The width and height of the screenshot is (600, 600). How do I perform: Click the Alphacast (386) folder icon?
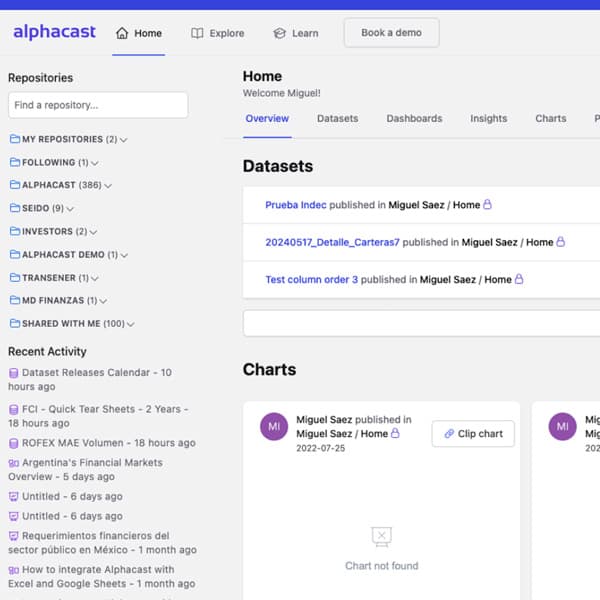[x=15, y=185]
